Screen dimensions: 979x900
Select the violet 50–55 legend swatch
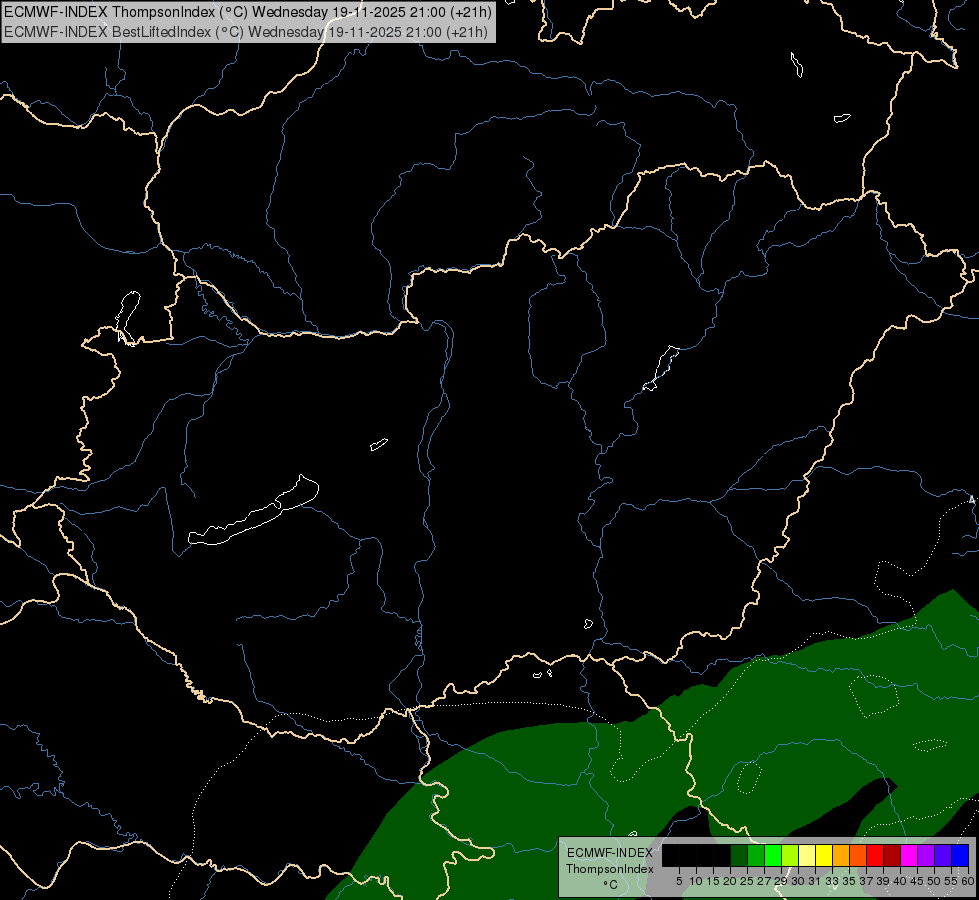click(x=943, y=855)
